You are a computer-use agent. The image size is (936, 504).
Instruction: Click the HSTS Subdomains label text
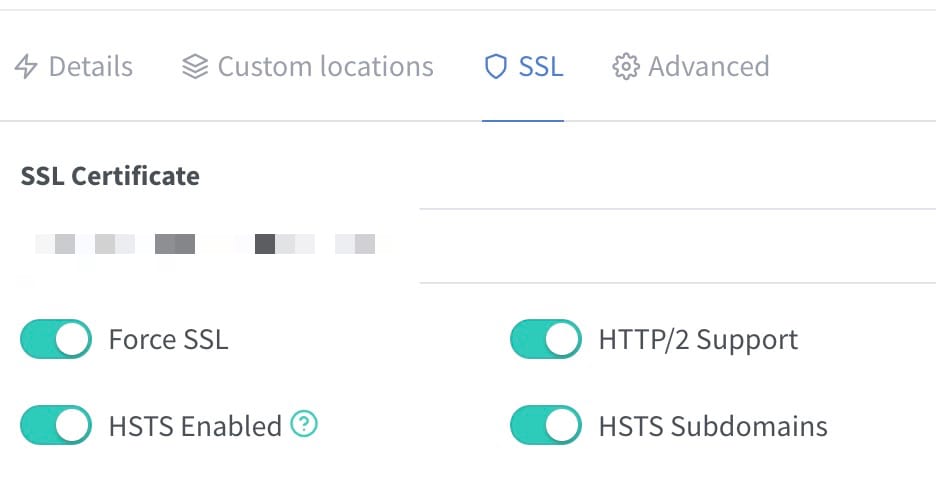713,426
